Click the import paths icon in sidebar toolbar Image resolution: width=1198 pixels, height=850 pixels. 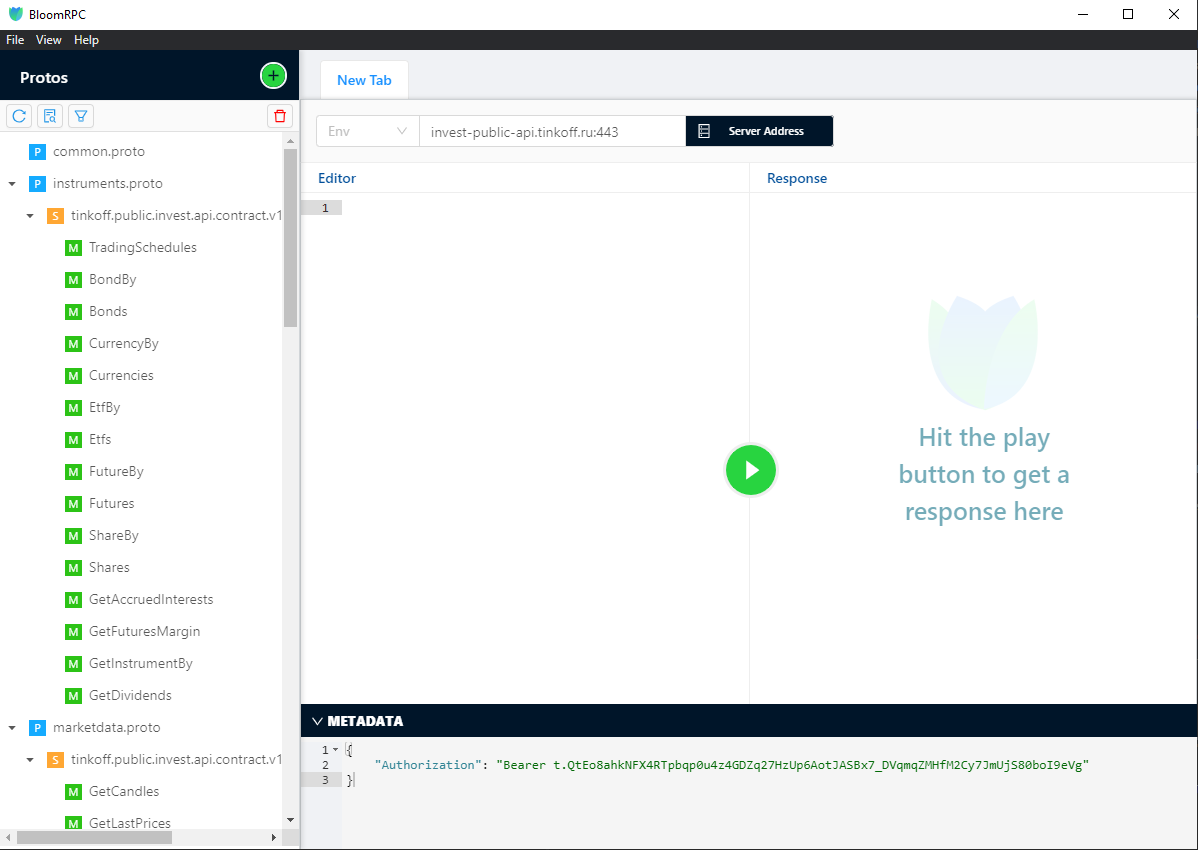(x=50, y=116)
